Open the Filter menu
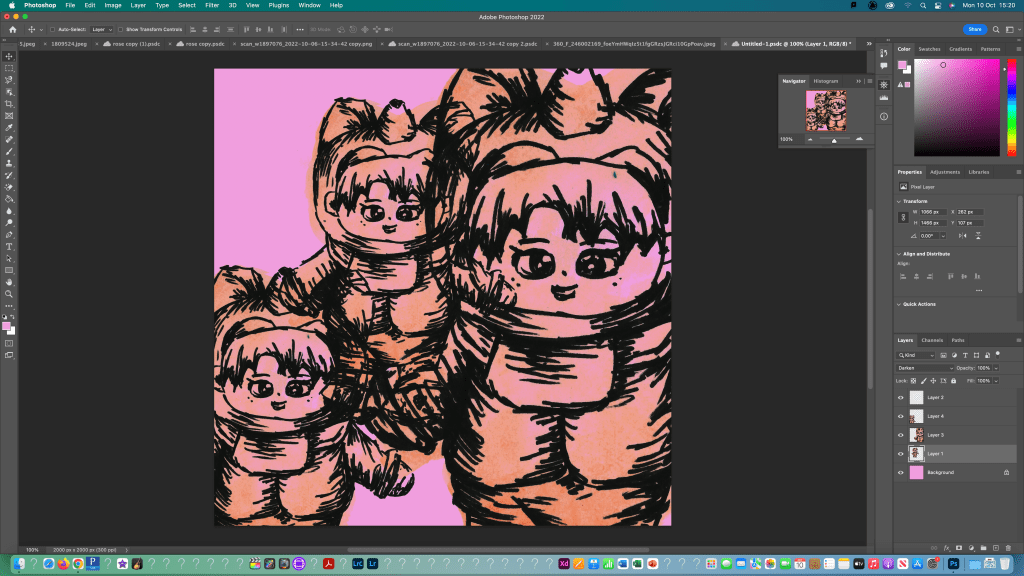Image resolution: width=1024 pixels, height=576 pixels. (x=212, y=5)
